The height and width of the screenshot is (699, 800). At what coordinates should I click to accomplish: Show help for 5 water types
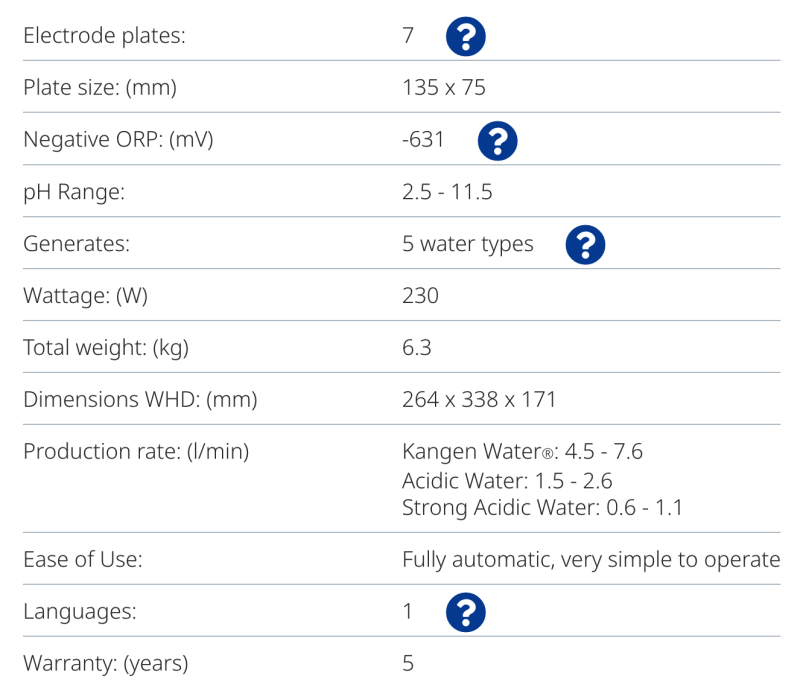click(585, 244)
